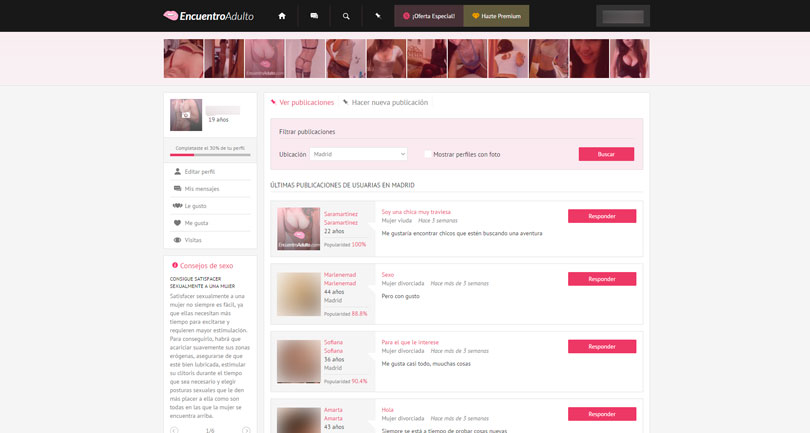Click the info icon beside Consejos de sexo
The height and width of the screenshot is (433, 810).
tap(175, 265)
